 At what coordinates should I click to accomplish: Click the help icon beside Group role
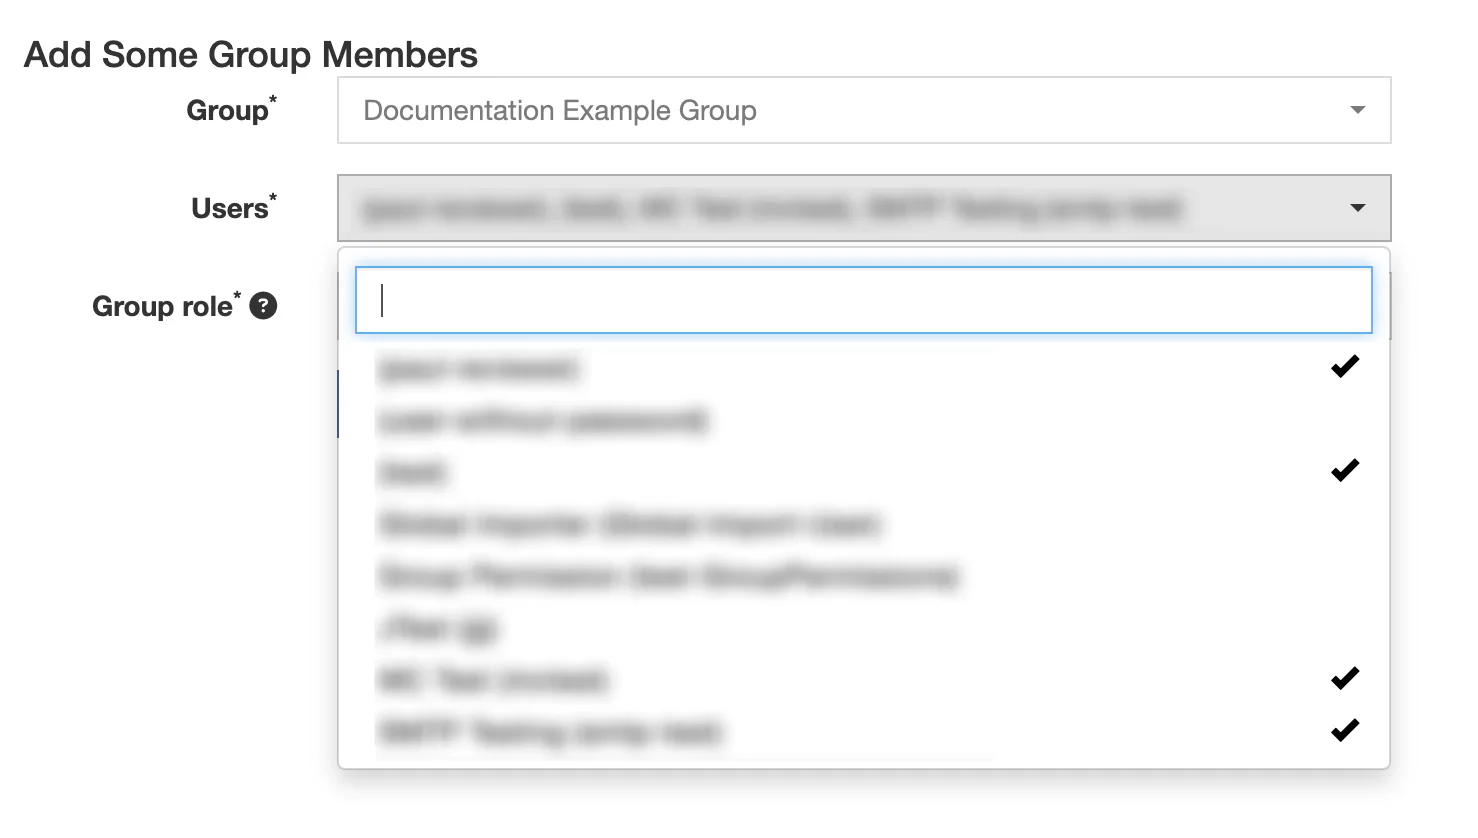[263, 306]
